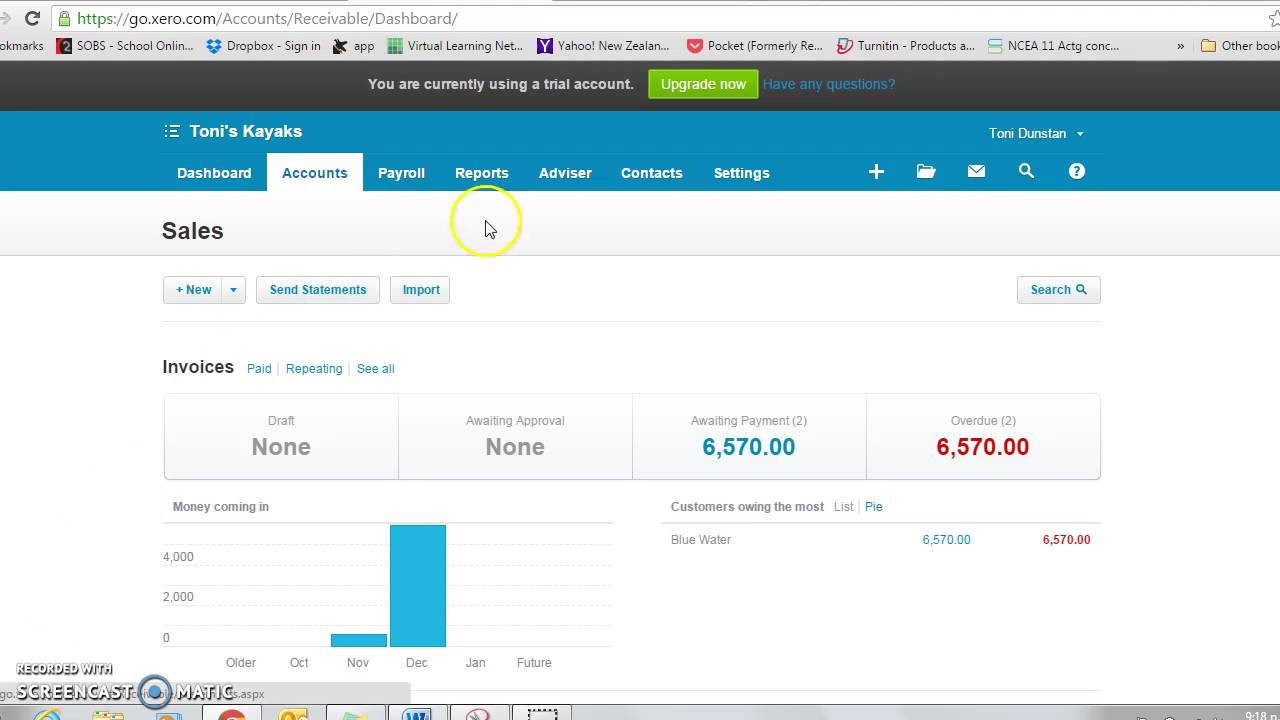Open the Awaiting Approval panel

(515, 437)
